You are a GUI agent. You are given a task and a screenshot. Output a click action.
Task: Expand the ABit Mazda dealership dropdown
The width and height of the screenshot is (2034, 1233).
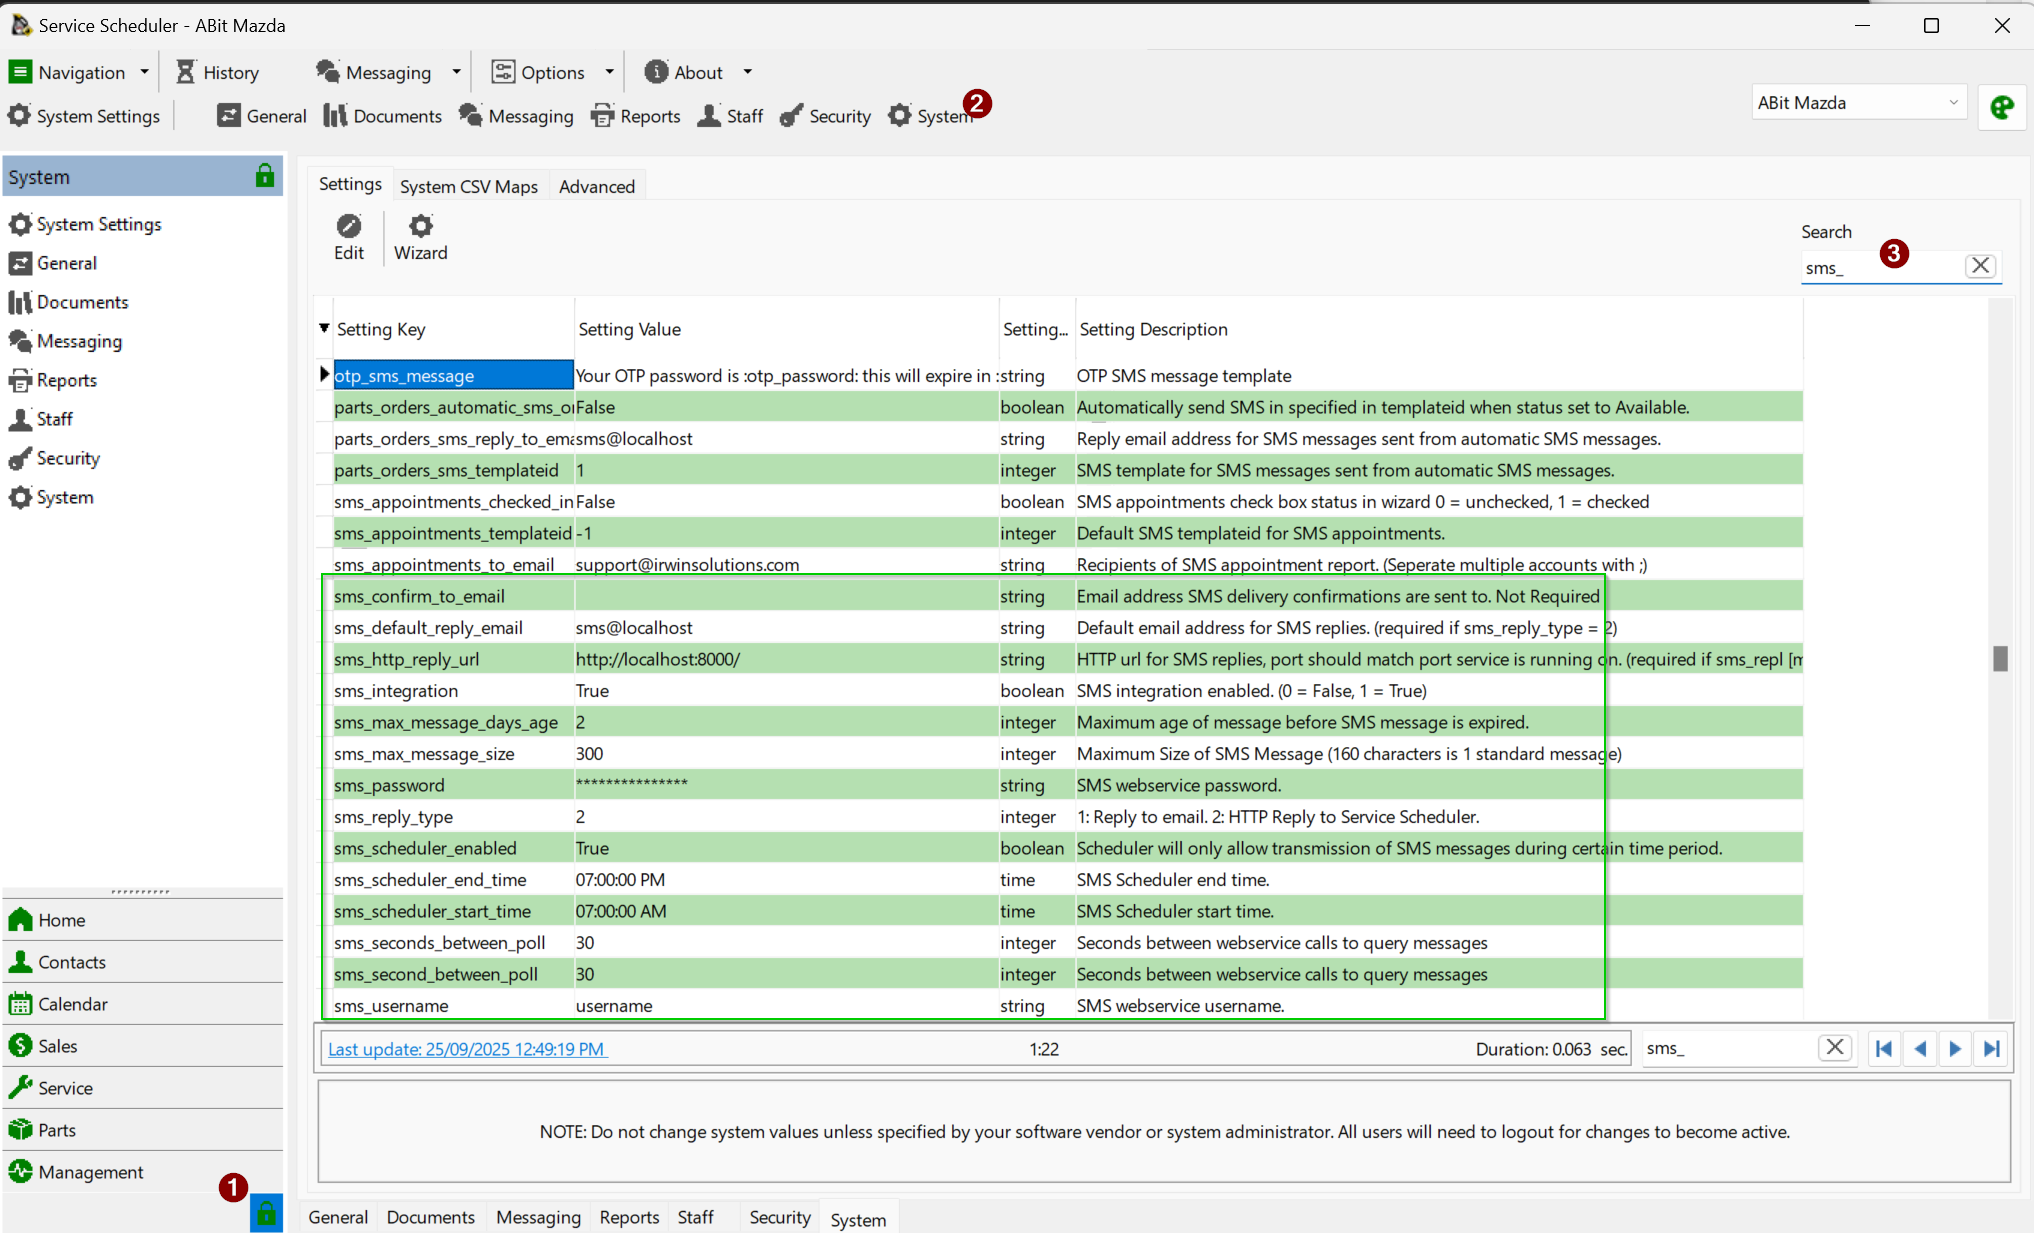tap(1953, 103)
